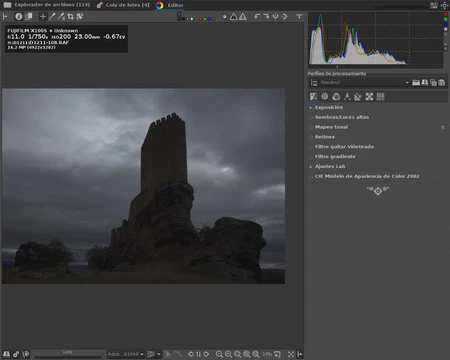450x360 pixels.
Task: Switch to Editor tab
Action: click(x=170, y=5)
